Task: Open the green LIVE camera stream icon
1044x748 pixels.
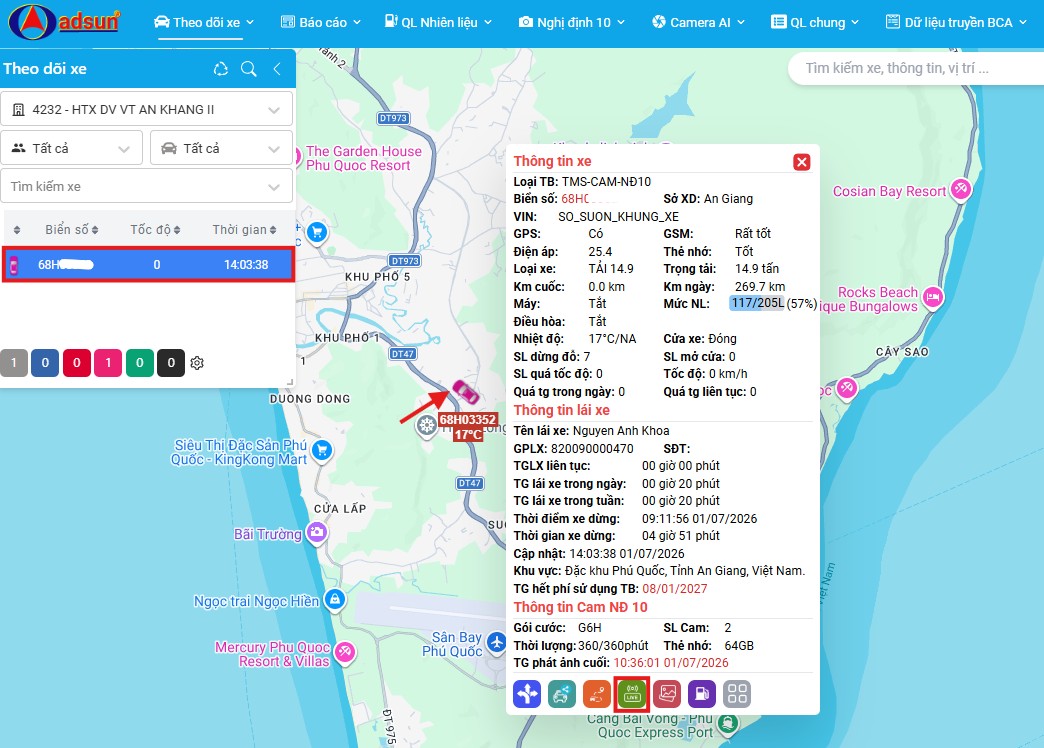Action: click(x=632, y=694)
